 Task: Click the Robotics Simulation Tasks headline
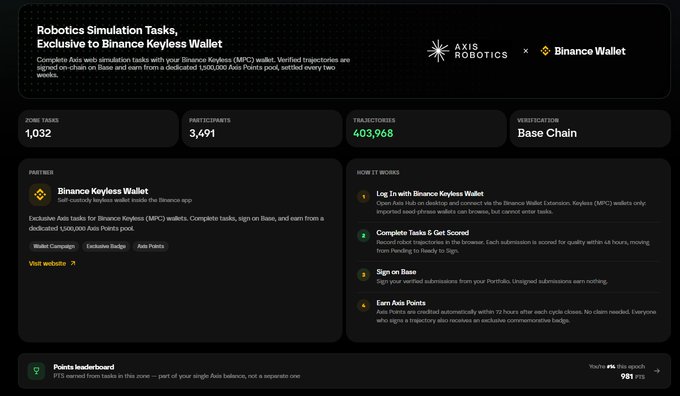(x=129, y=37)
